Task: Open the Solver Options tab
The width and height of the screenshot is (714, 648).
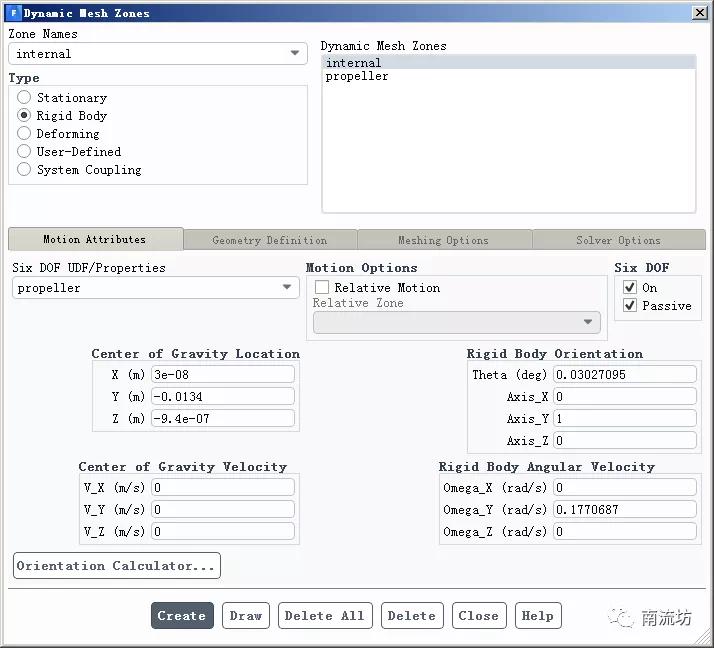Action: tap(618, 240)
